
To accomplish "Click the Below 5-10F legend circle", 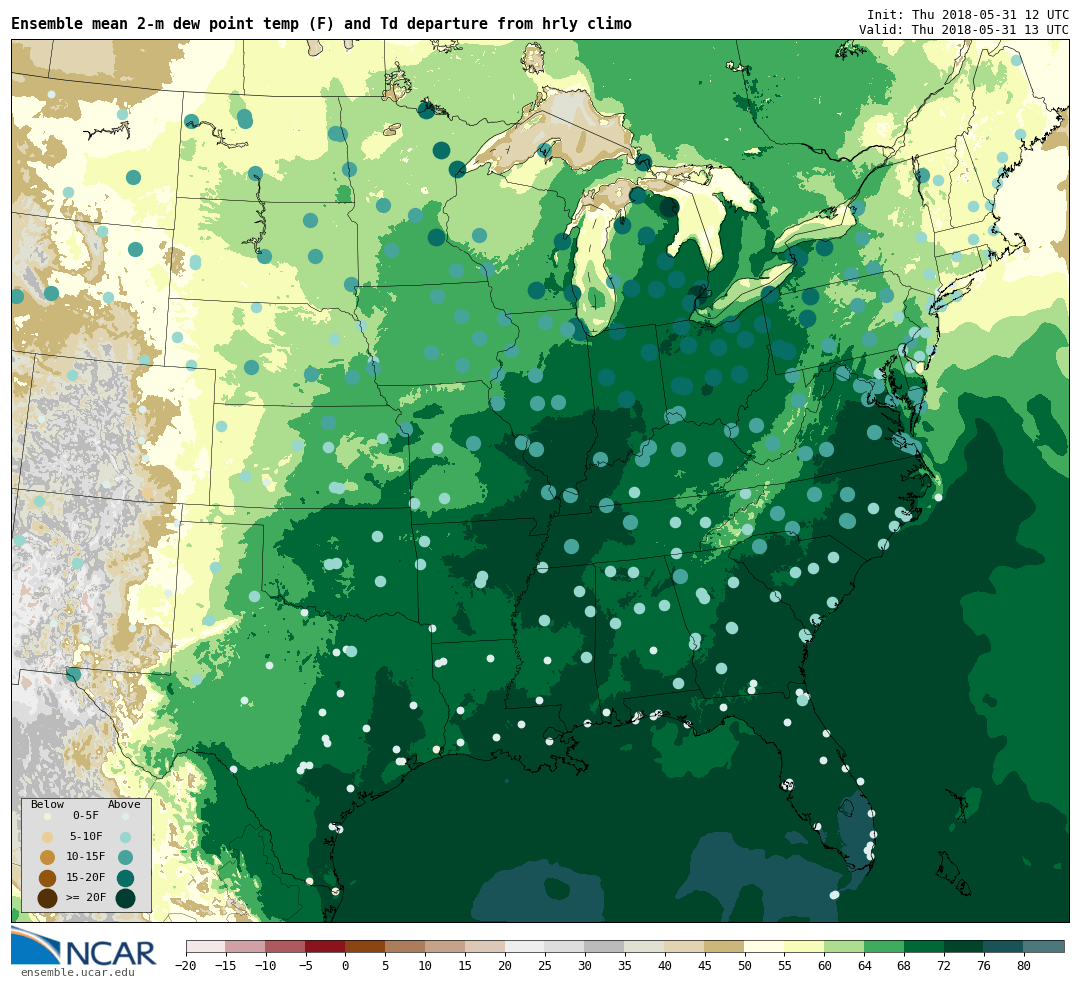I will click(x=48, y=838).
